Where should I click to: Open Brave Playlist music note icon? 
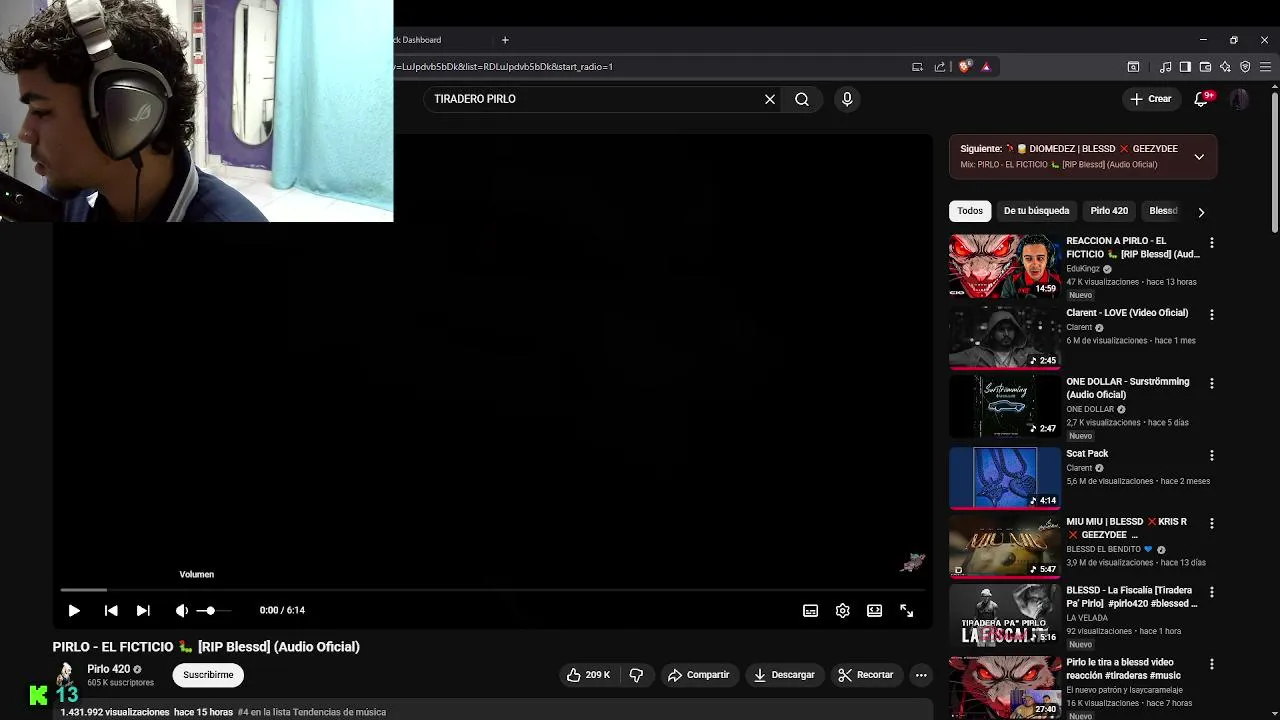(x=1165, y=67)
